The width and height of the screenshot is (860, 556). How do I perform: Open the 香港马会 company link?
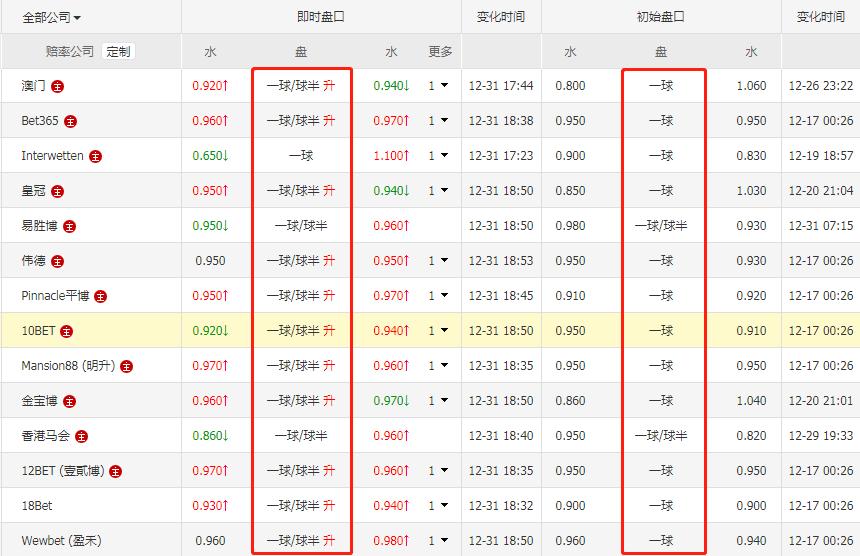pyautogui.click(x=46, y=436)
